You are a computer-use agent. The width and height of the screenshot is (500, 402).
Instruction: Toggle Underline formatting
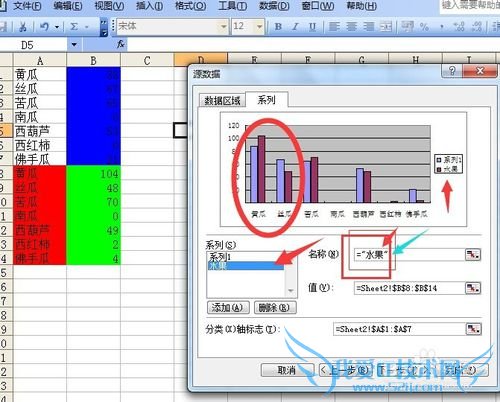tap(312, 26)
